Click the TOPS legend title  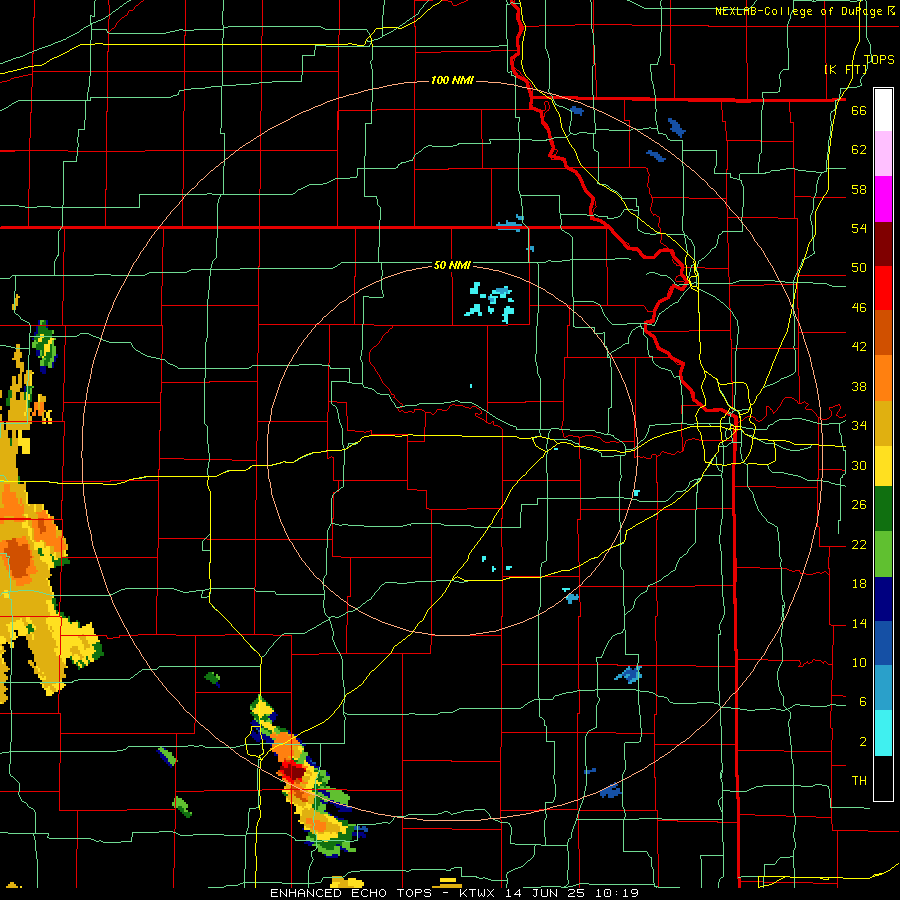[x=879, y=59]
